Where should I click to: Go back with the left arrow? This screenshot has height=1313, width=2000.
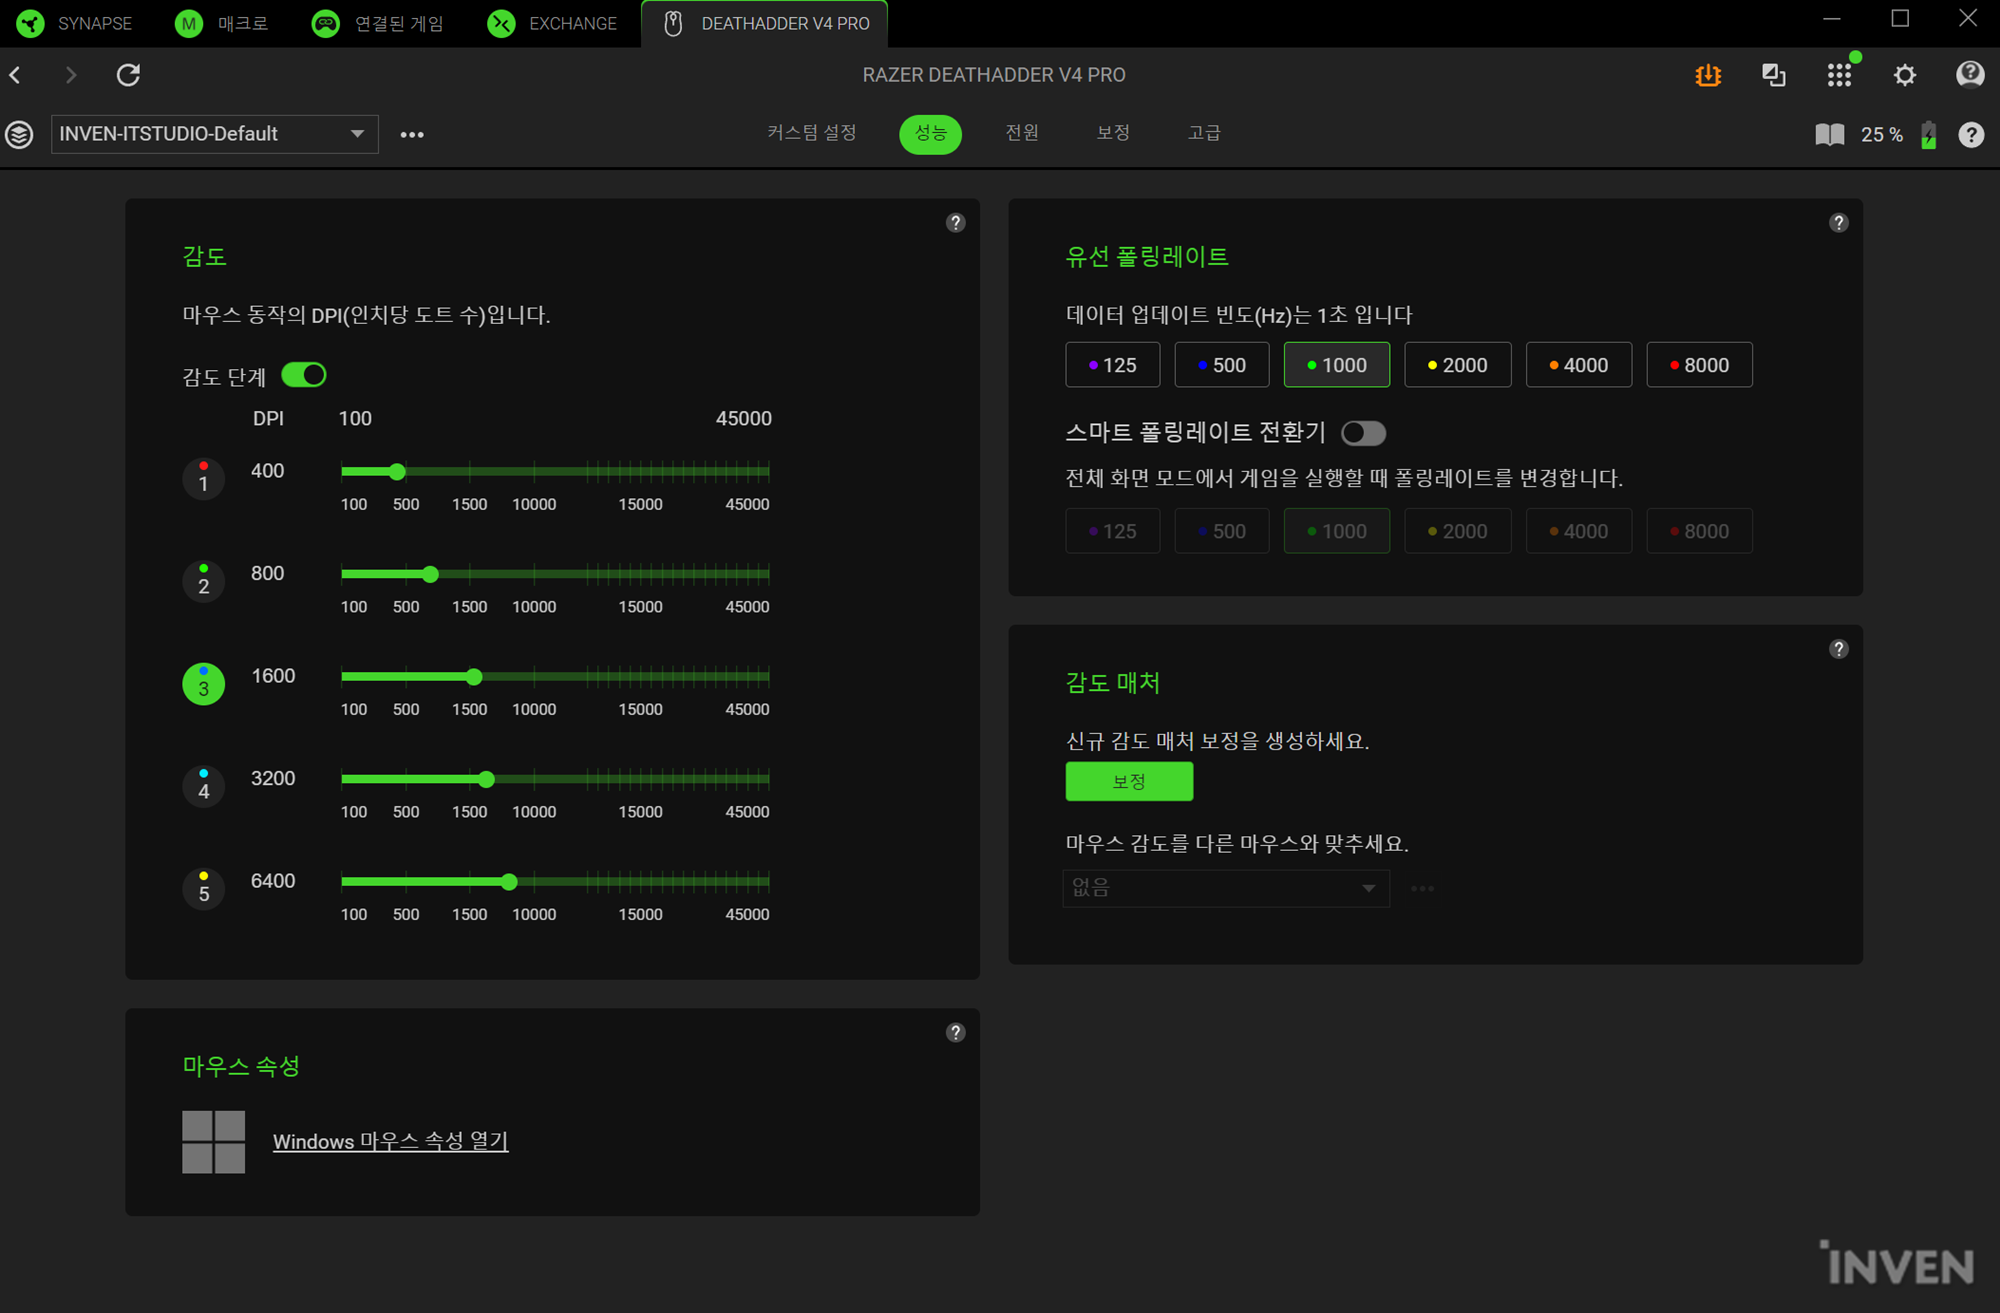pos(16,75)
